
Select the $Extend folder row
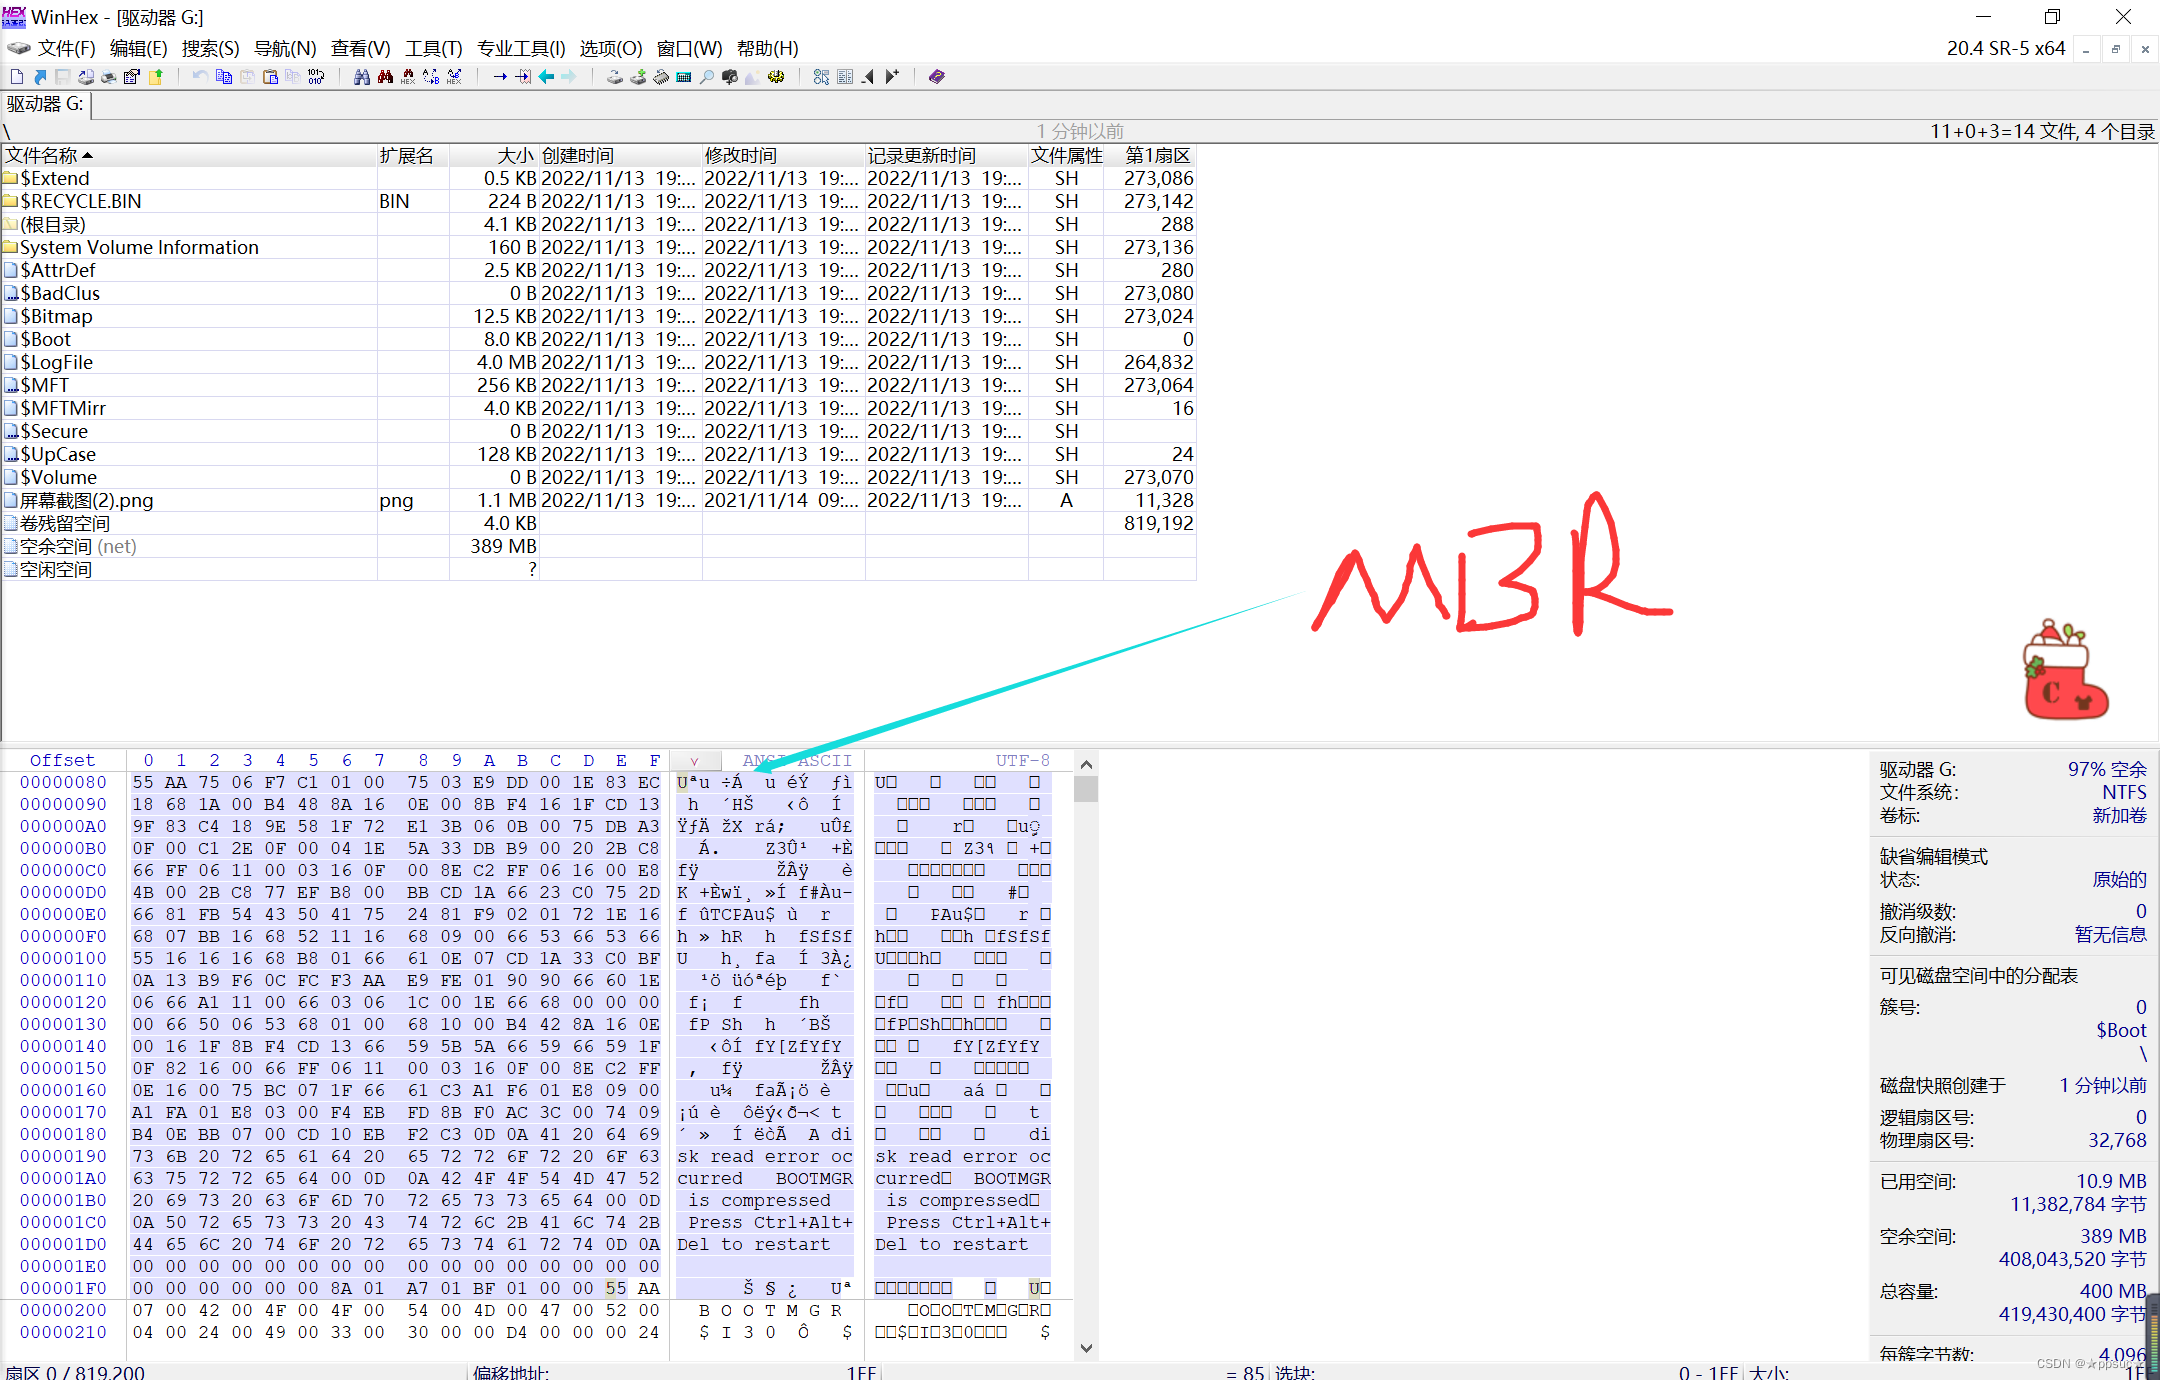(598, 179)
